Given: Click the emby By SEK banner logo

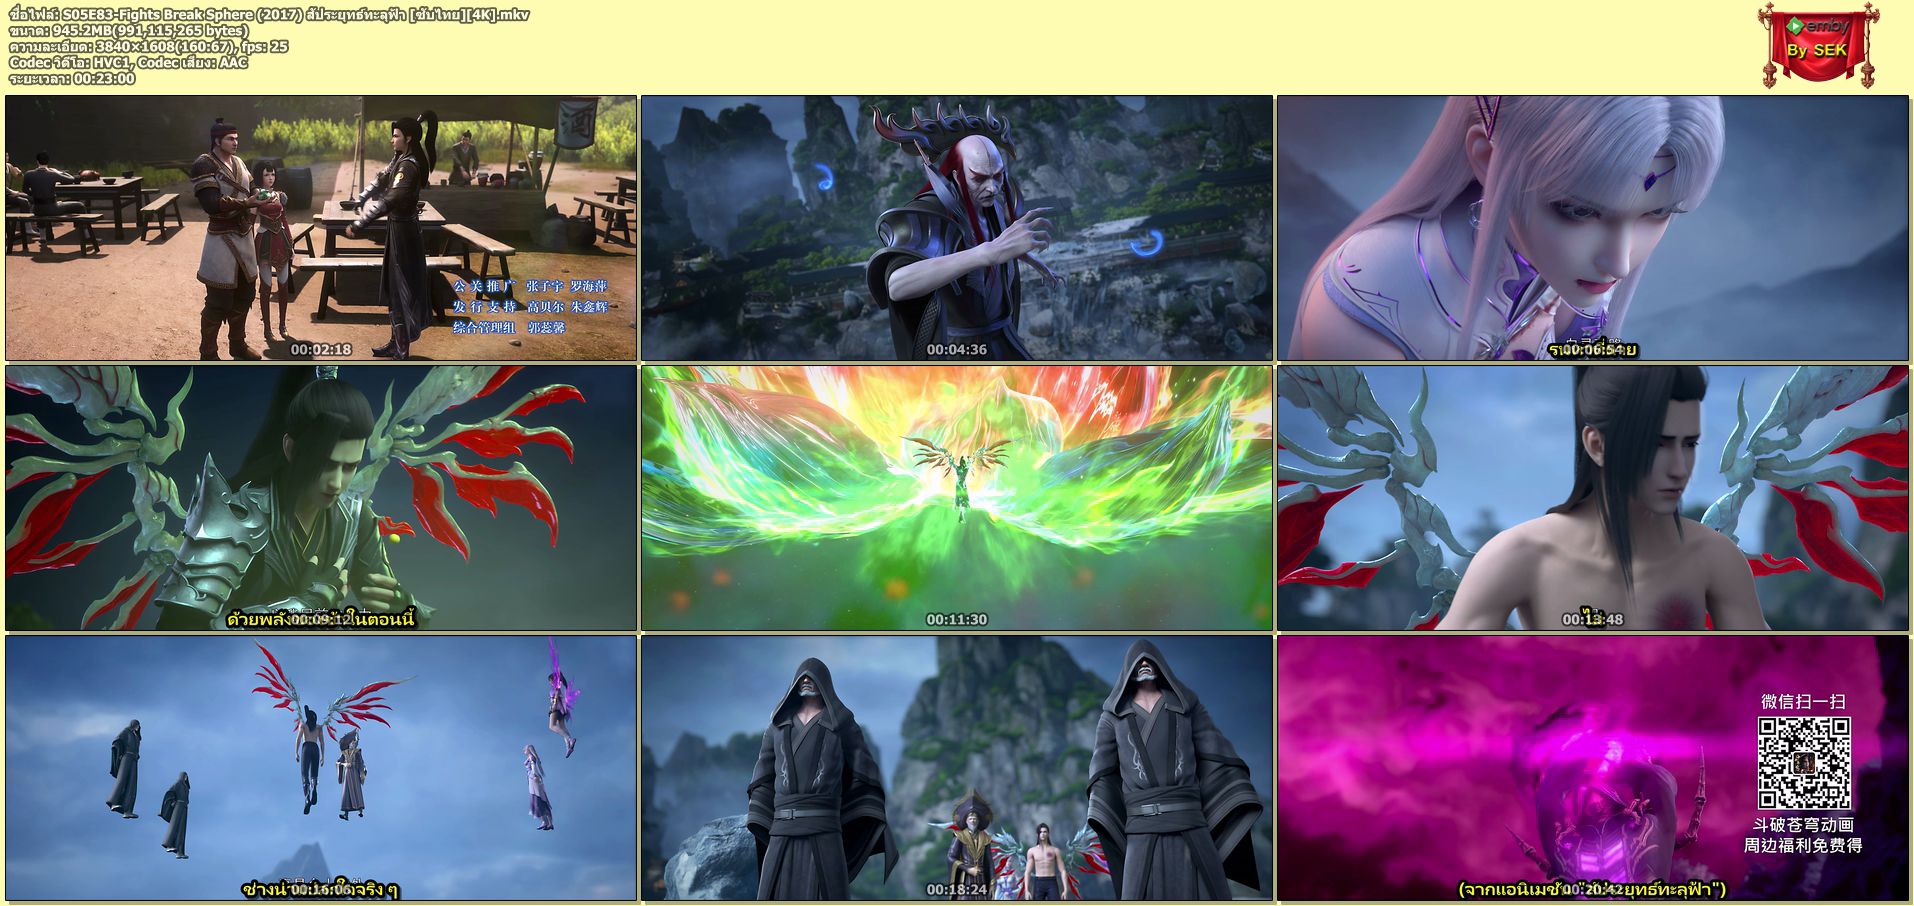Looking at the screenshot, I should [x=1817, y=44].
